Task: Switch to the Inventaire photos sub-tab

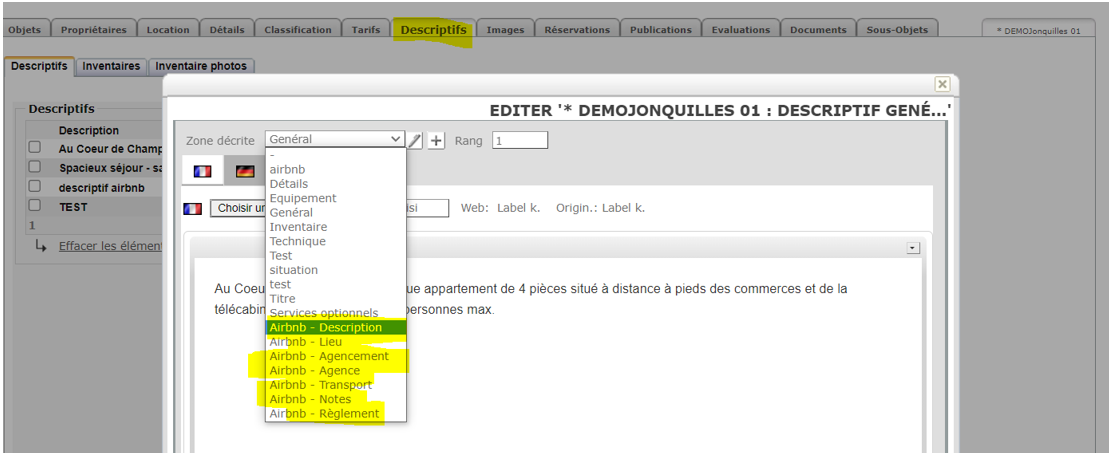Action: pos(201,66)
